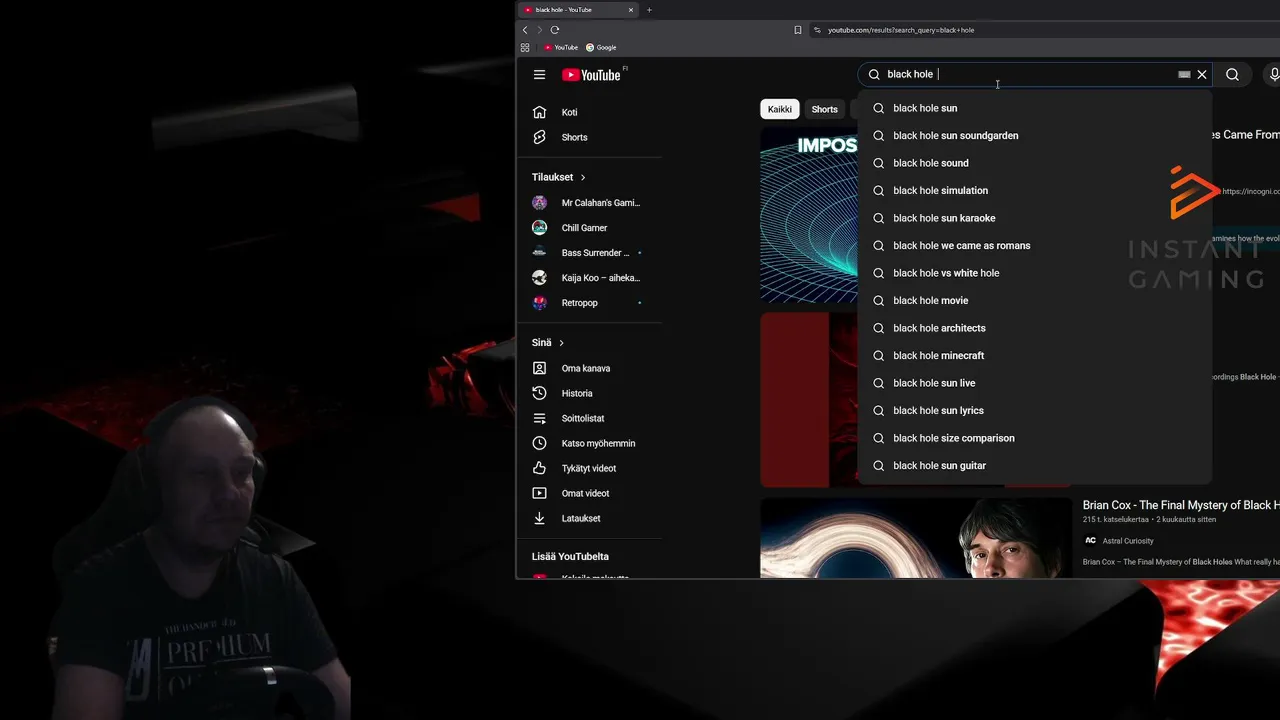
Task: Close the black hole - YouTube tab
Action: 631,10
